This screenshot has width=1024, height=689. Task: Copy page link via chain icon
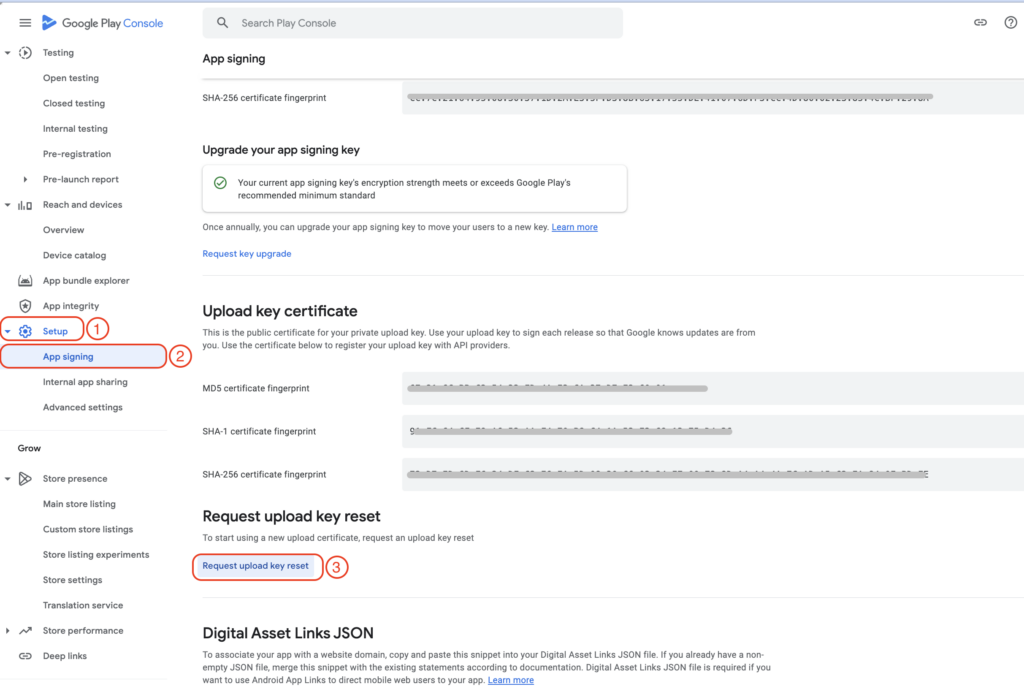tap(980, 23)
